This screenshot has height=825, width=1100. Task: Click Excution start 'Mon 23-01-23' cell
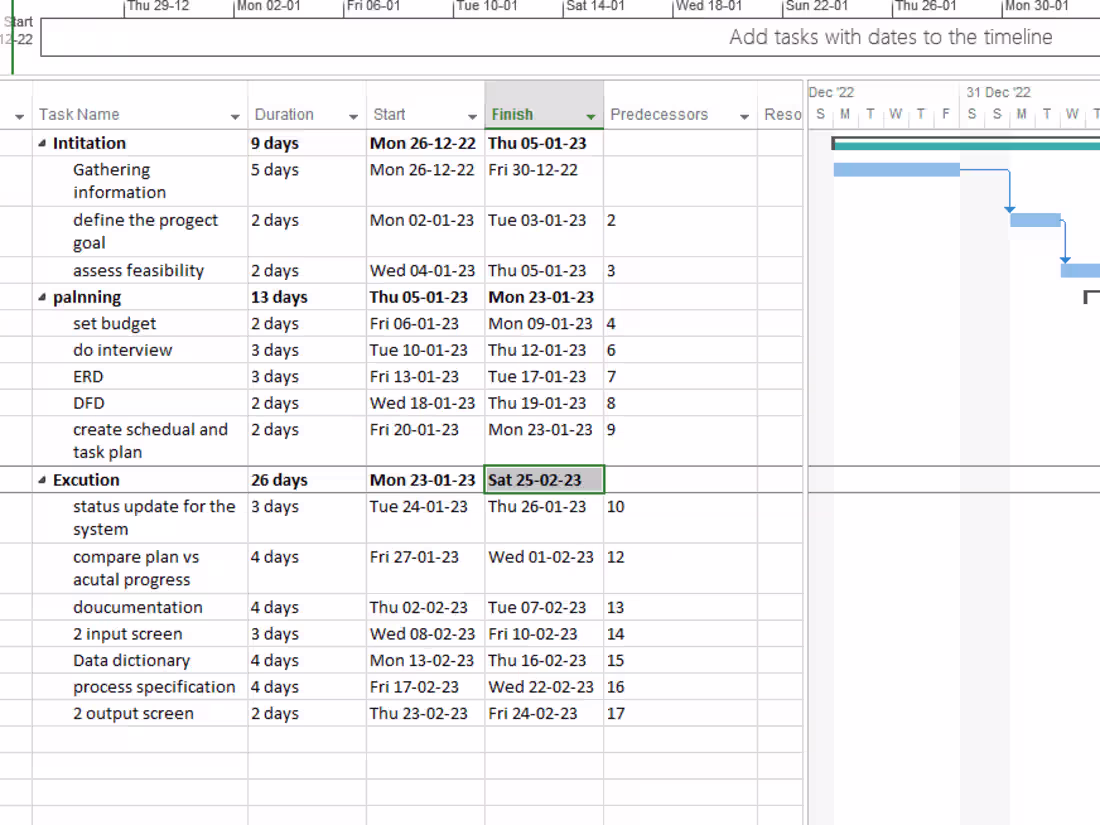pyautogui.click(x=425, y=480)
